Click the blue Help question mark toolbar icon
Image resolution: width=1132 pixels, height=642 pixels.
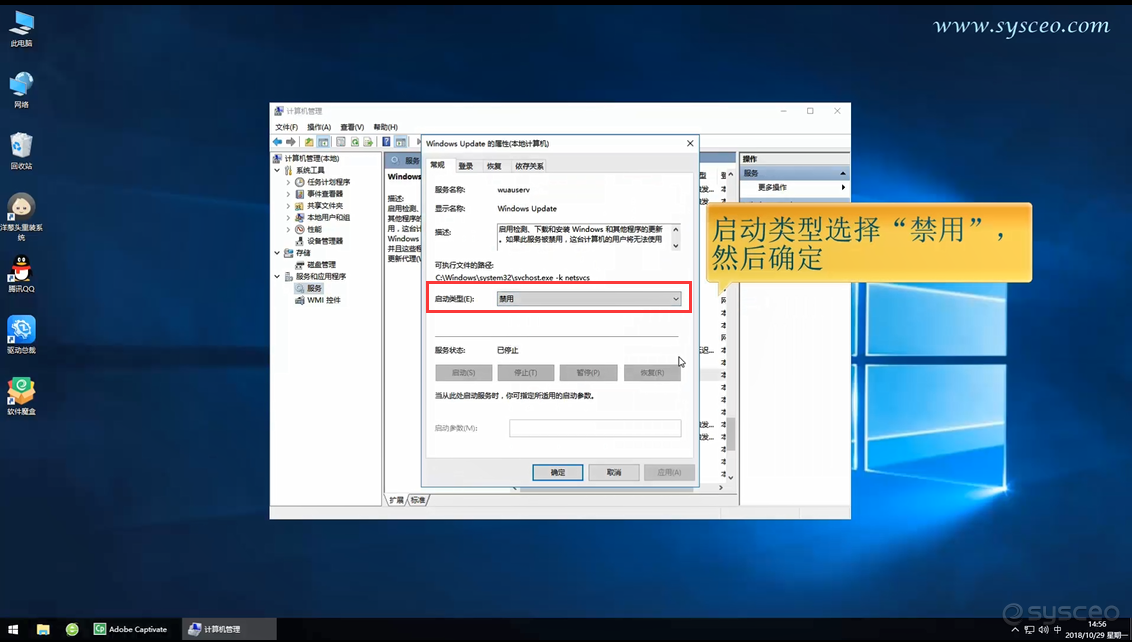pyautogui.click(x=386, y=142)
